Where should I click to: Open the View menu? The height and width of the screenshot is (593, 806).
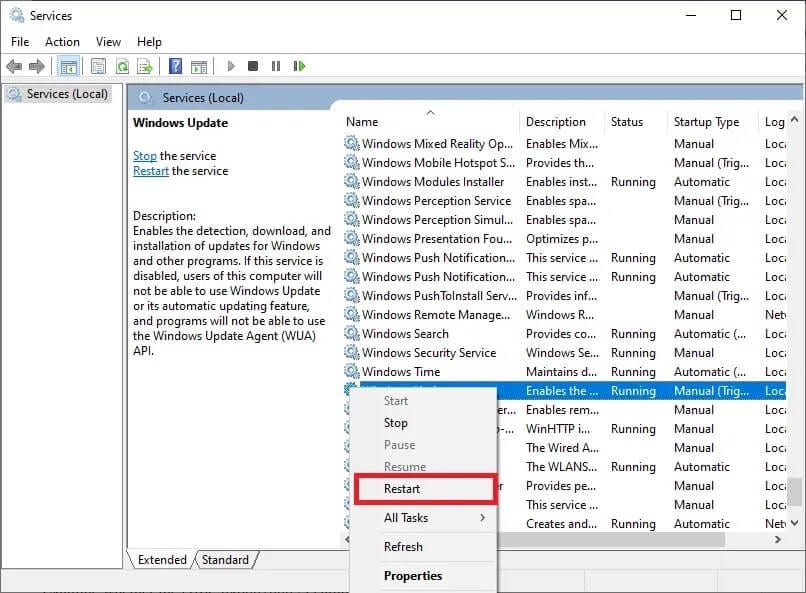108,42
